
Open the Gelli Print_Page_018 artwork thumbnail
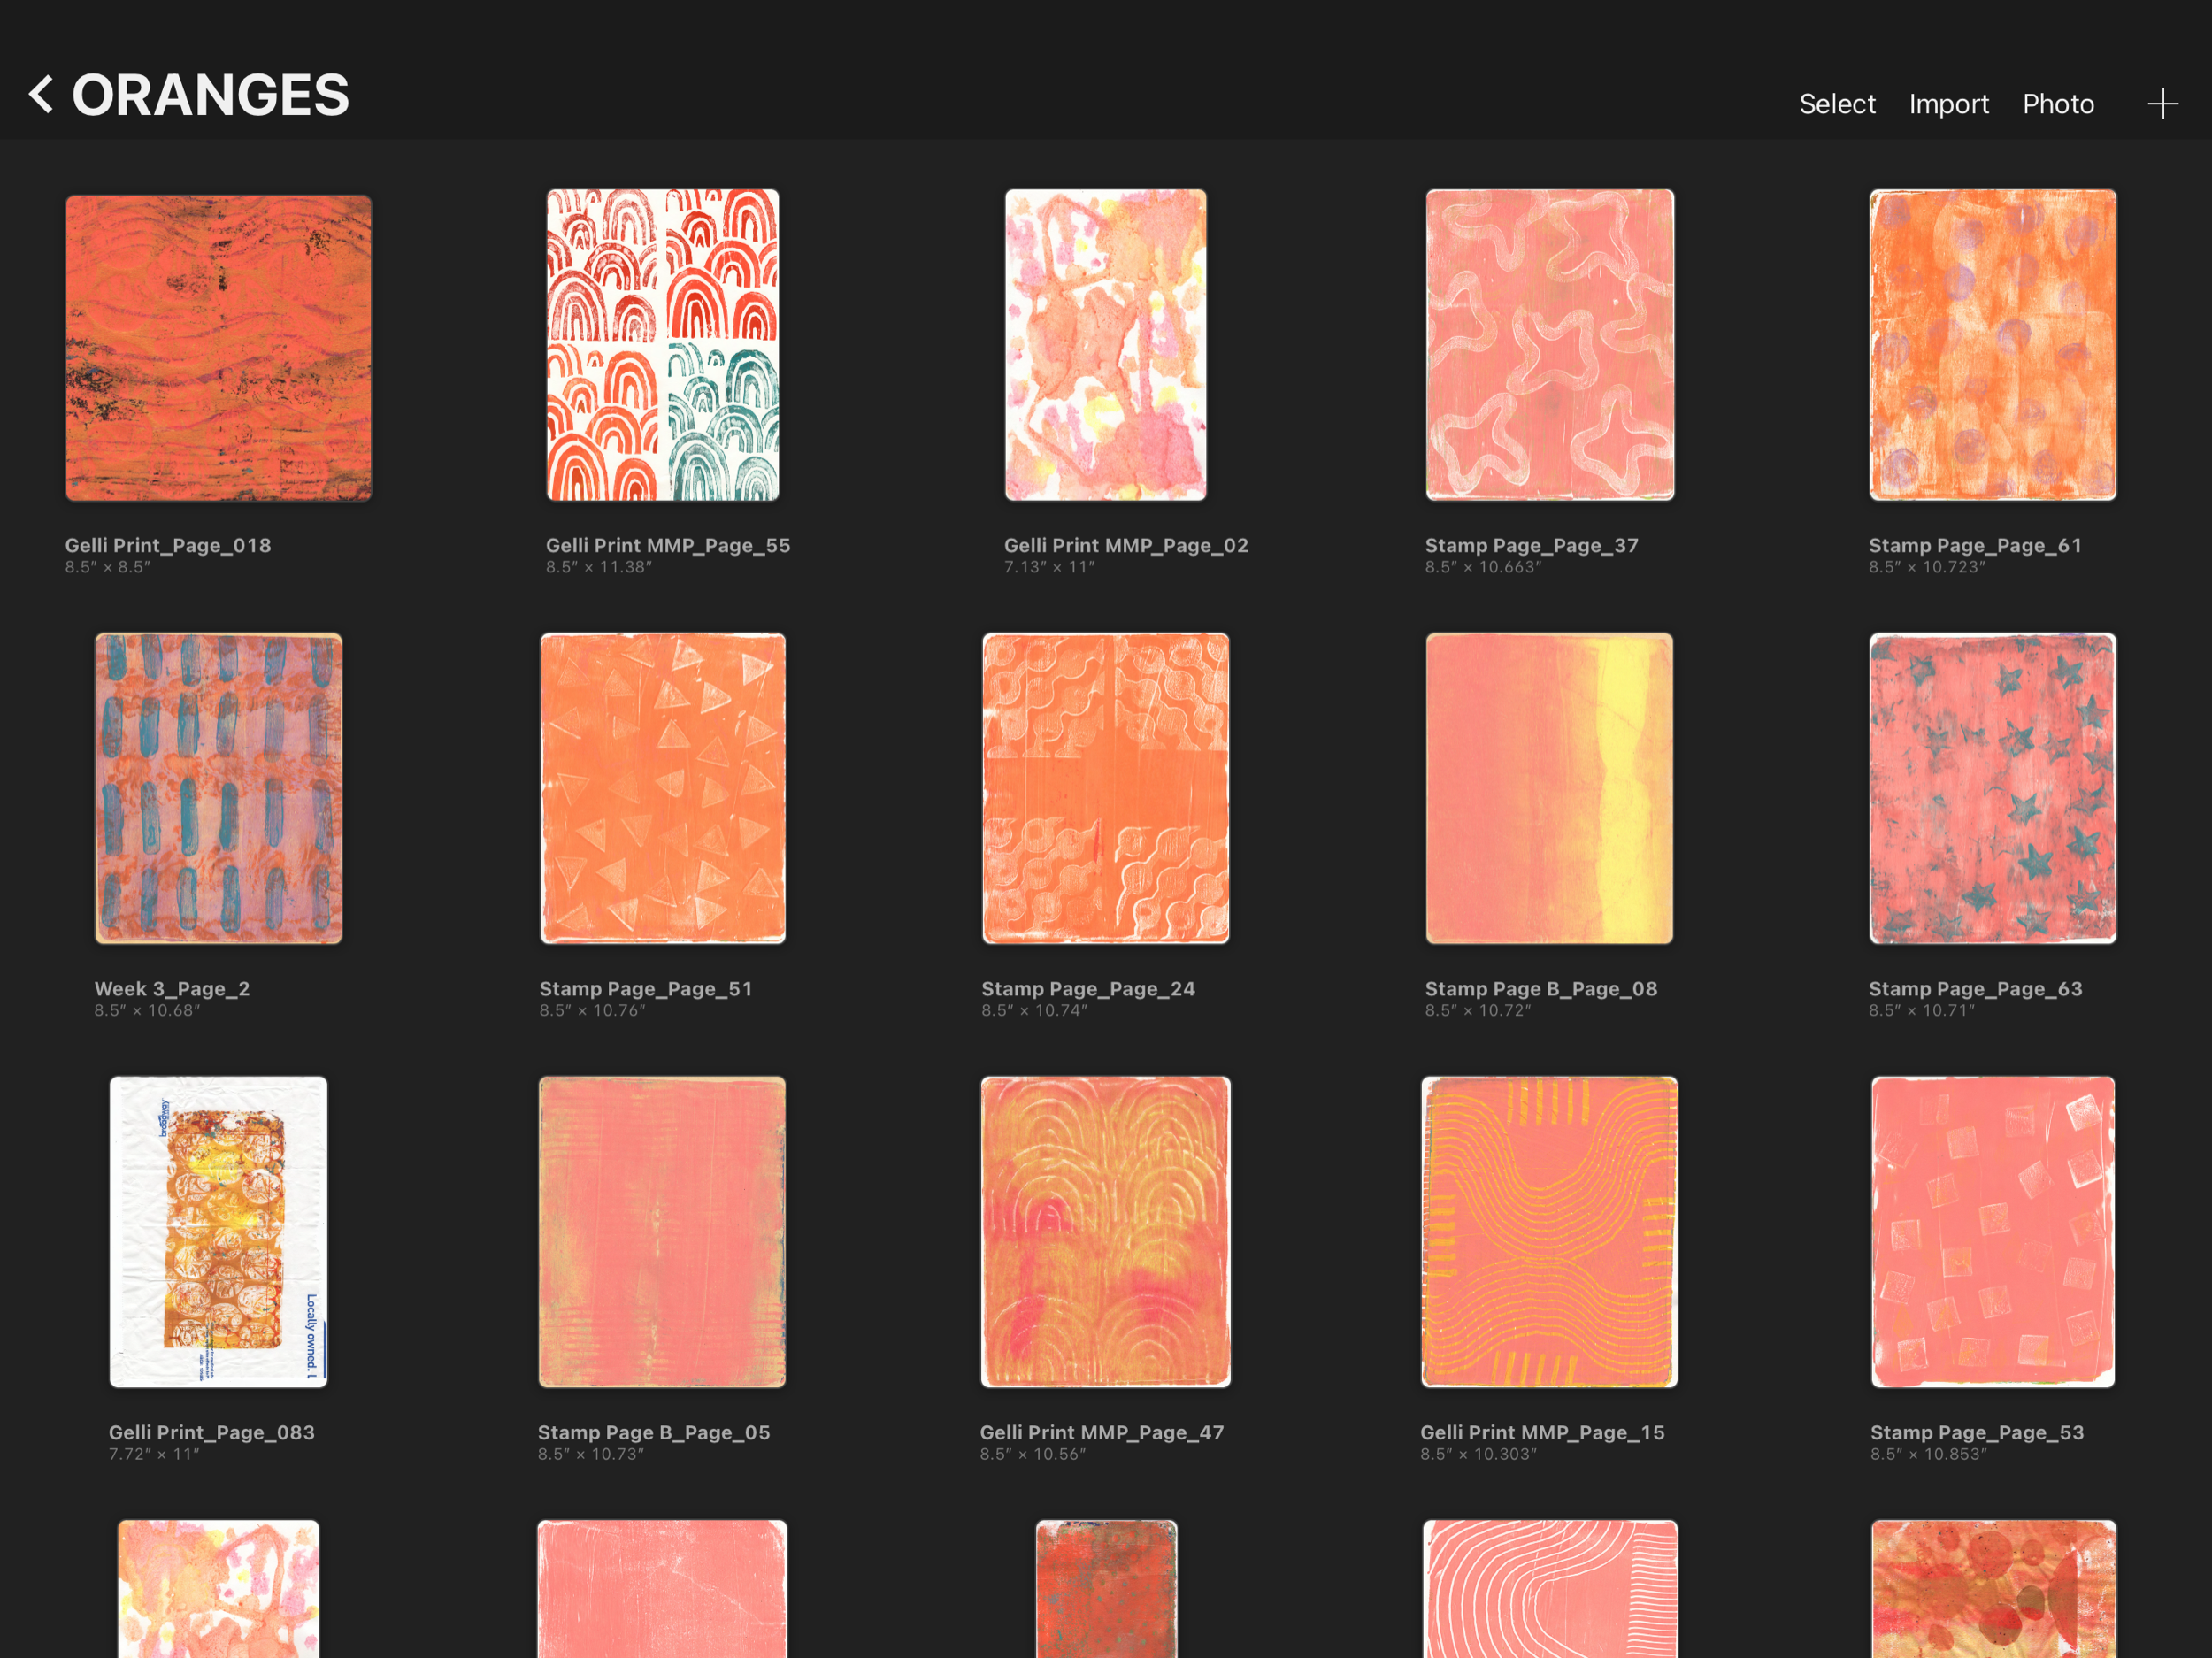coord(218,347)
